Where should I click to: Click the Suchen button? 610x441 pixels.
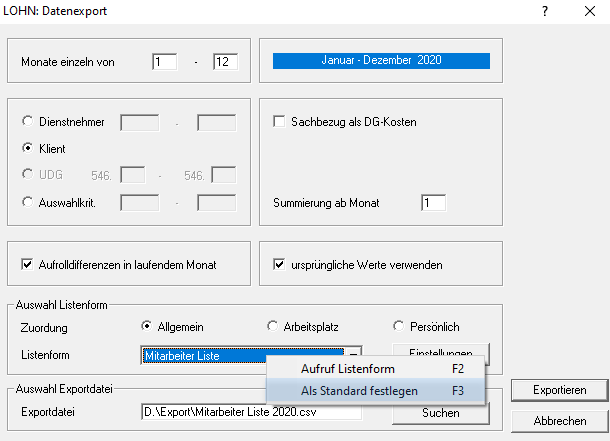pyautogui.click(x=440, y=412)
